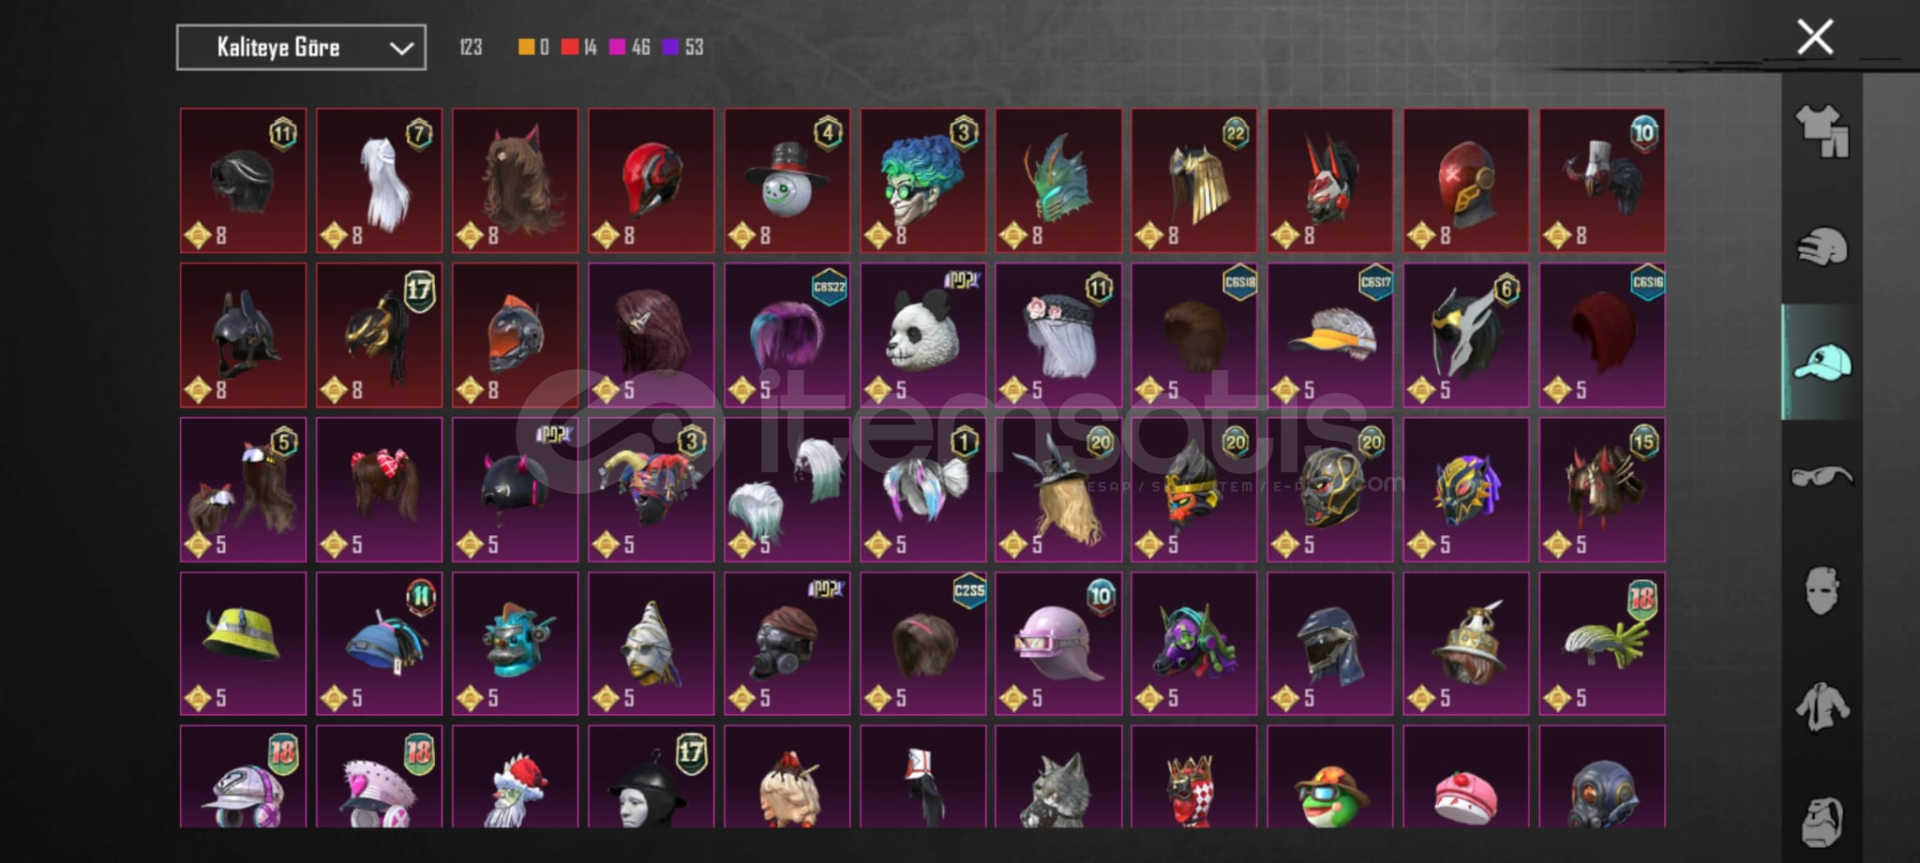
Task: Pick the golden winged helmet item
Action: coord(1195,181)
